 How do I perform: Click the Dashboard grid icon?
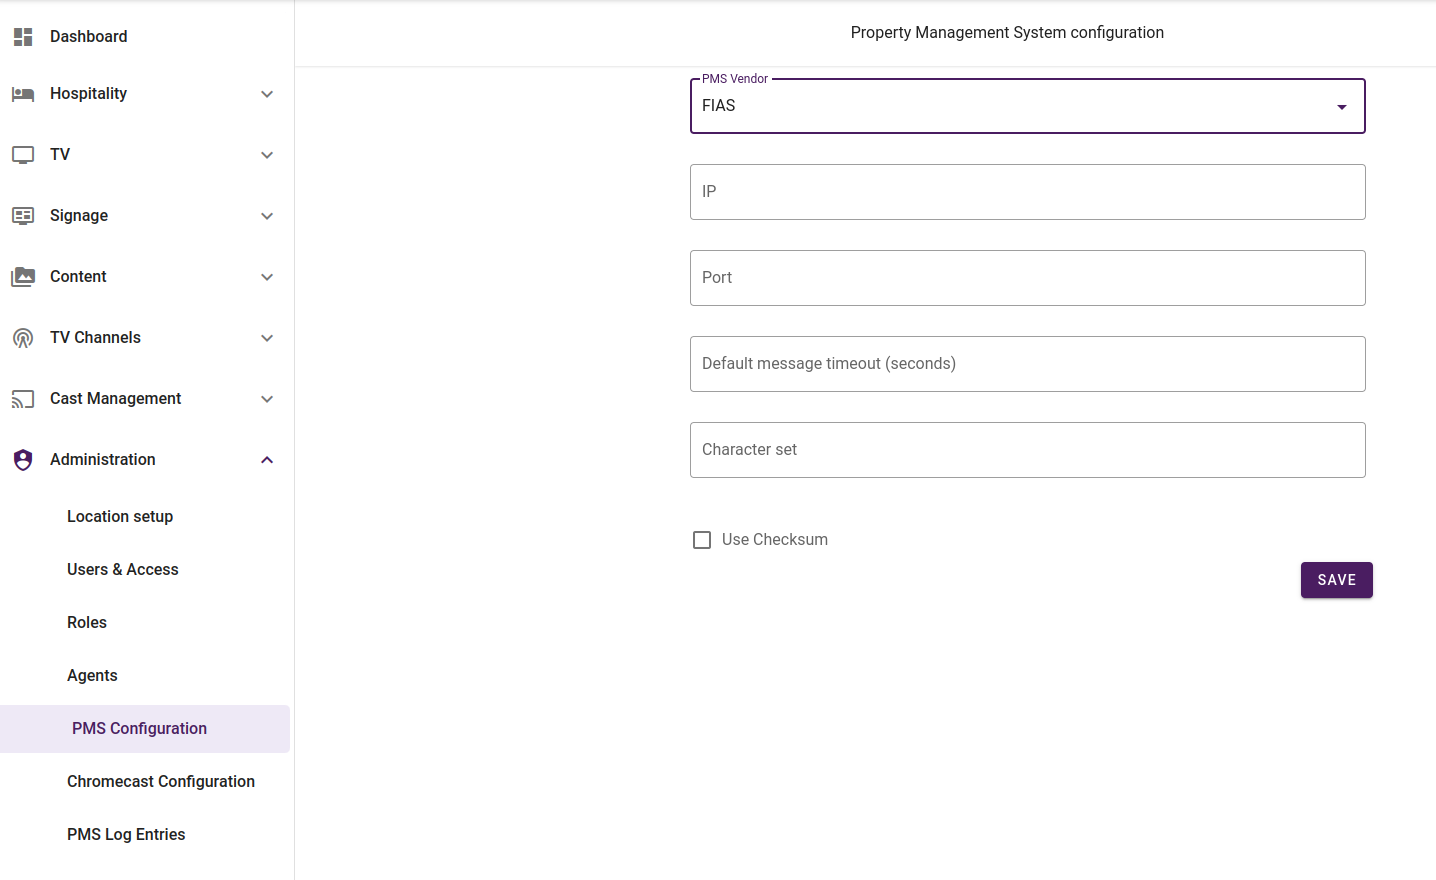coord(23,37)
